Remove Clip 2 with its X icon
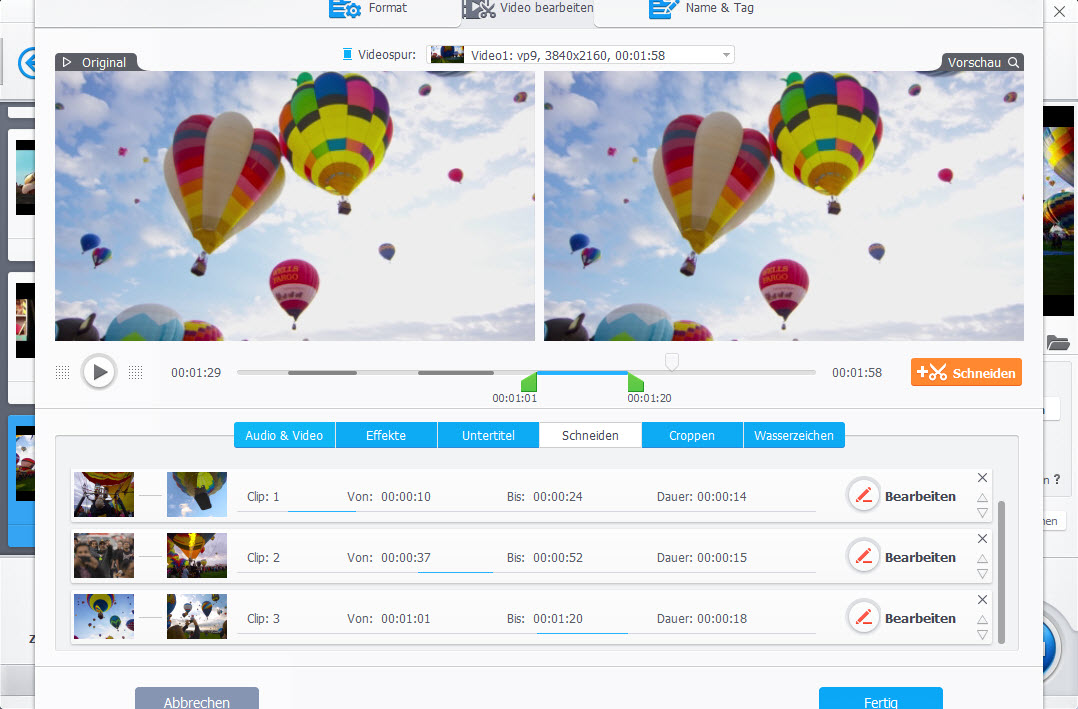Screen dimensions: 1078x709 pos(982,538)
